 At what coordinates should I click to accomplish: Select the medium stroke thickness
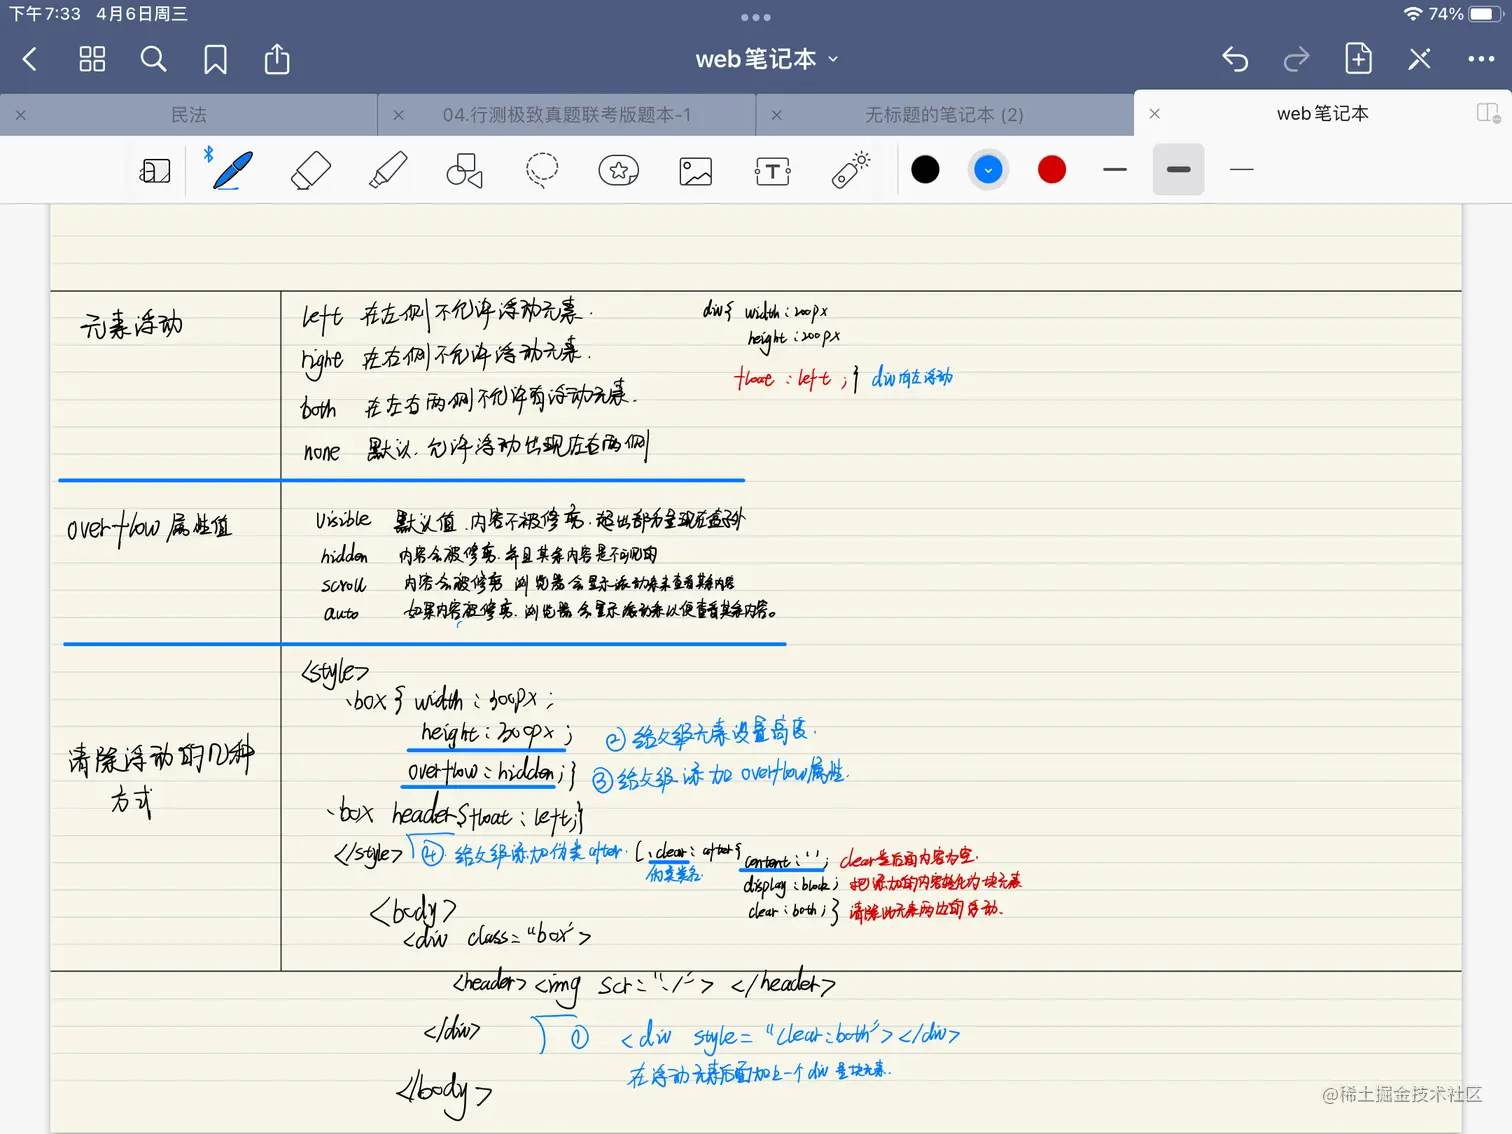coord(1115,170)
